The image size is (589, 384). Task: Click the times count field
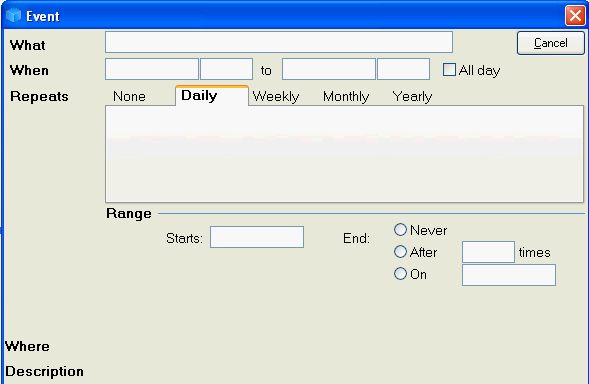488,252
